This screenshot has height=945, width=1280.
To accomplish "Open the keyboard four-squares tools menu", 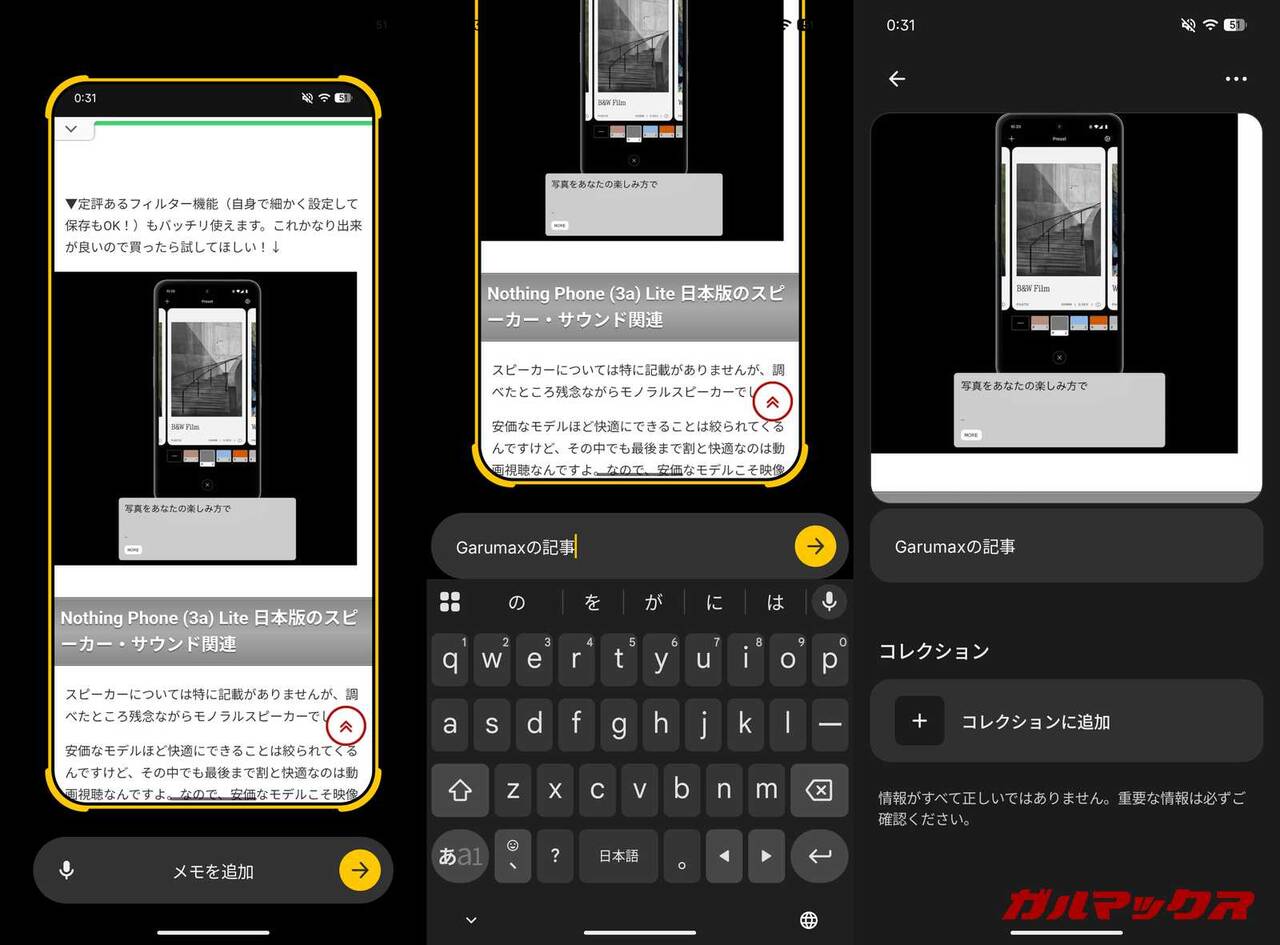I will [x=450, y=601].
